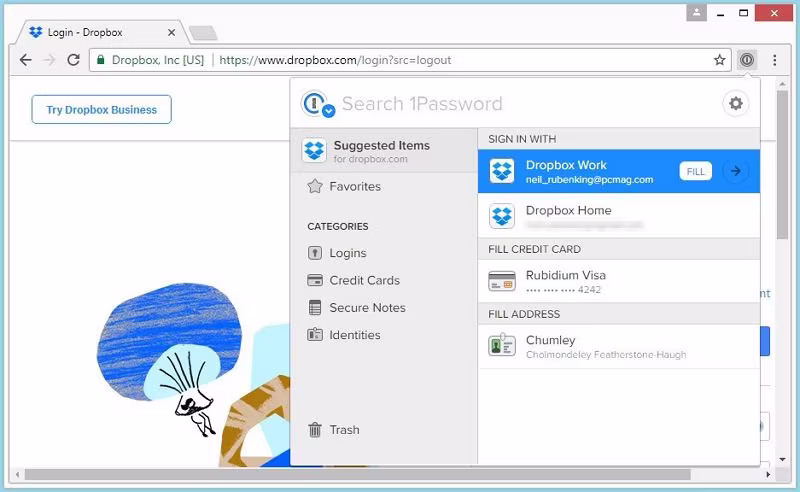Click the Credit Cards card icon
The width and height of the screenshot is (800, 492).
click(x=315, y=280)
